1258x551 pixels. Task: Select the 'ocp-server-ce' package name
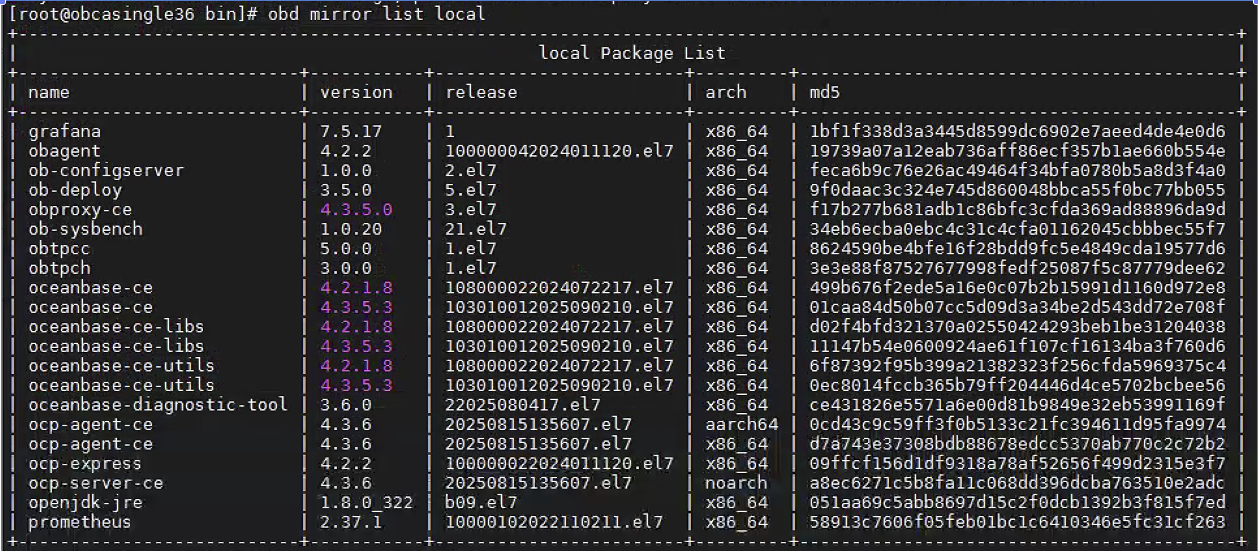pos(96,482)
